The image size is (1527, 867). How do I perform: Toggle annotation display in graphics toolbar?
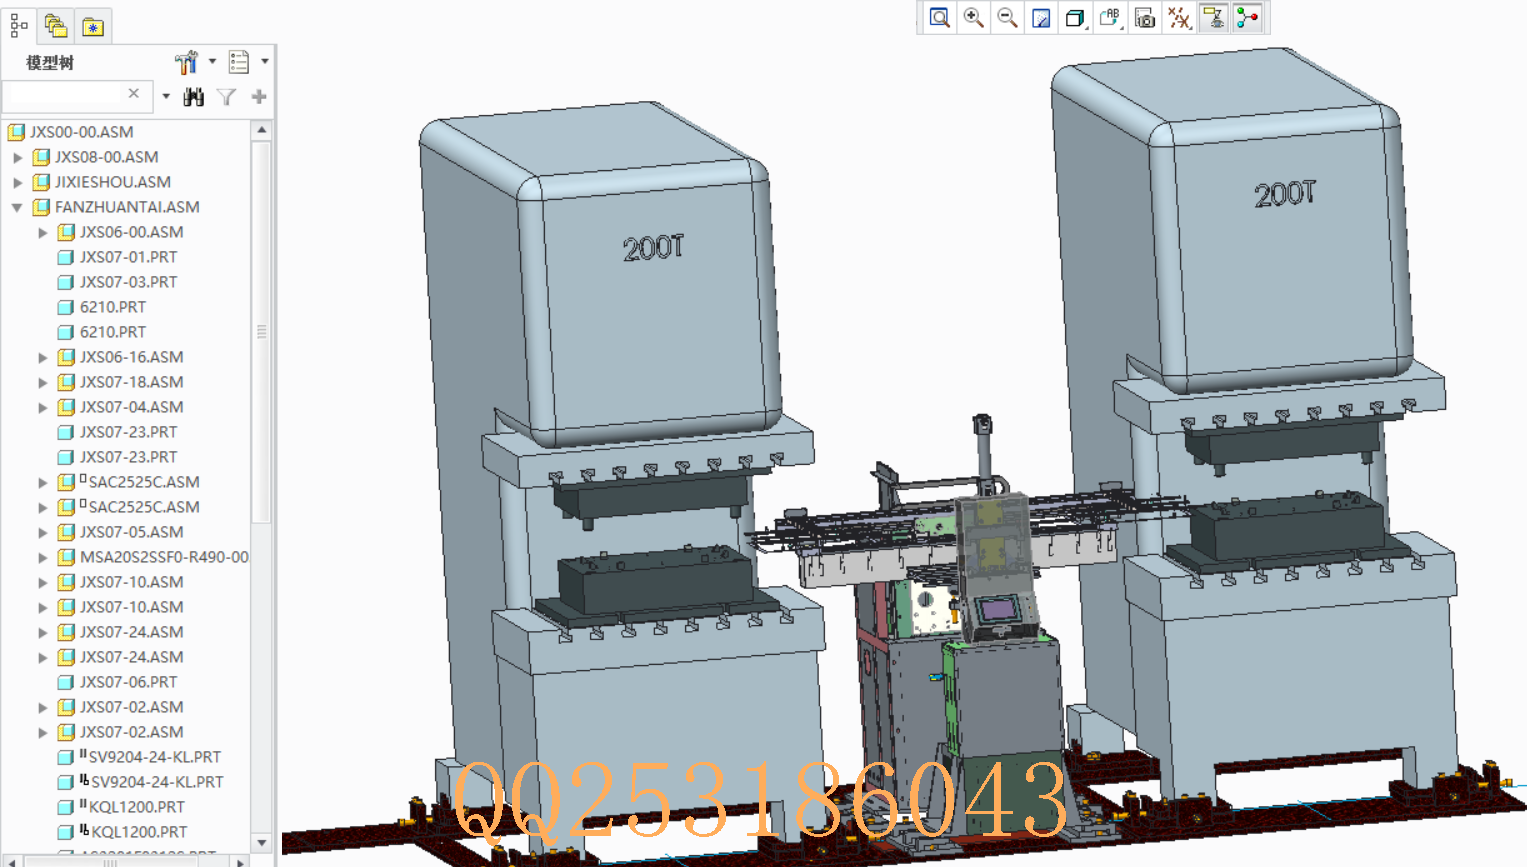click(x=1214, y=18)
